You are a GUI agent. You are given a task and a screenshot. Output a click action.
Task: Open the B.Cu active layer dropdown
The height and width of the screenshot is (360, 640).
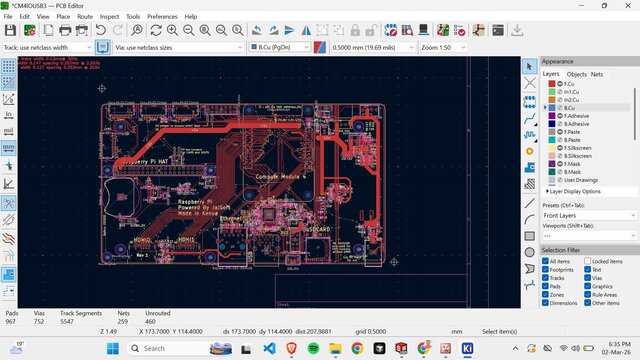[280, 47]
